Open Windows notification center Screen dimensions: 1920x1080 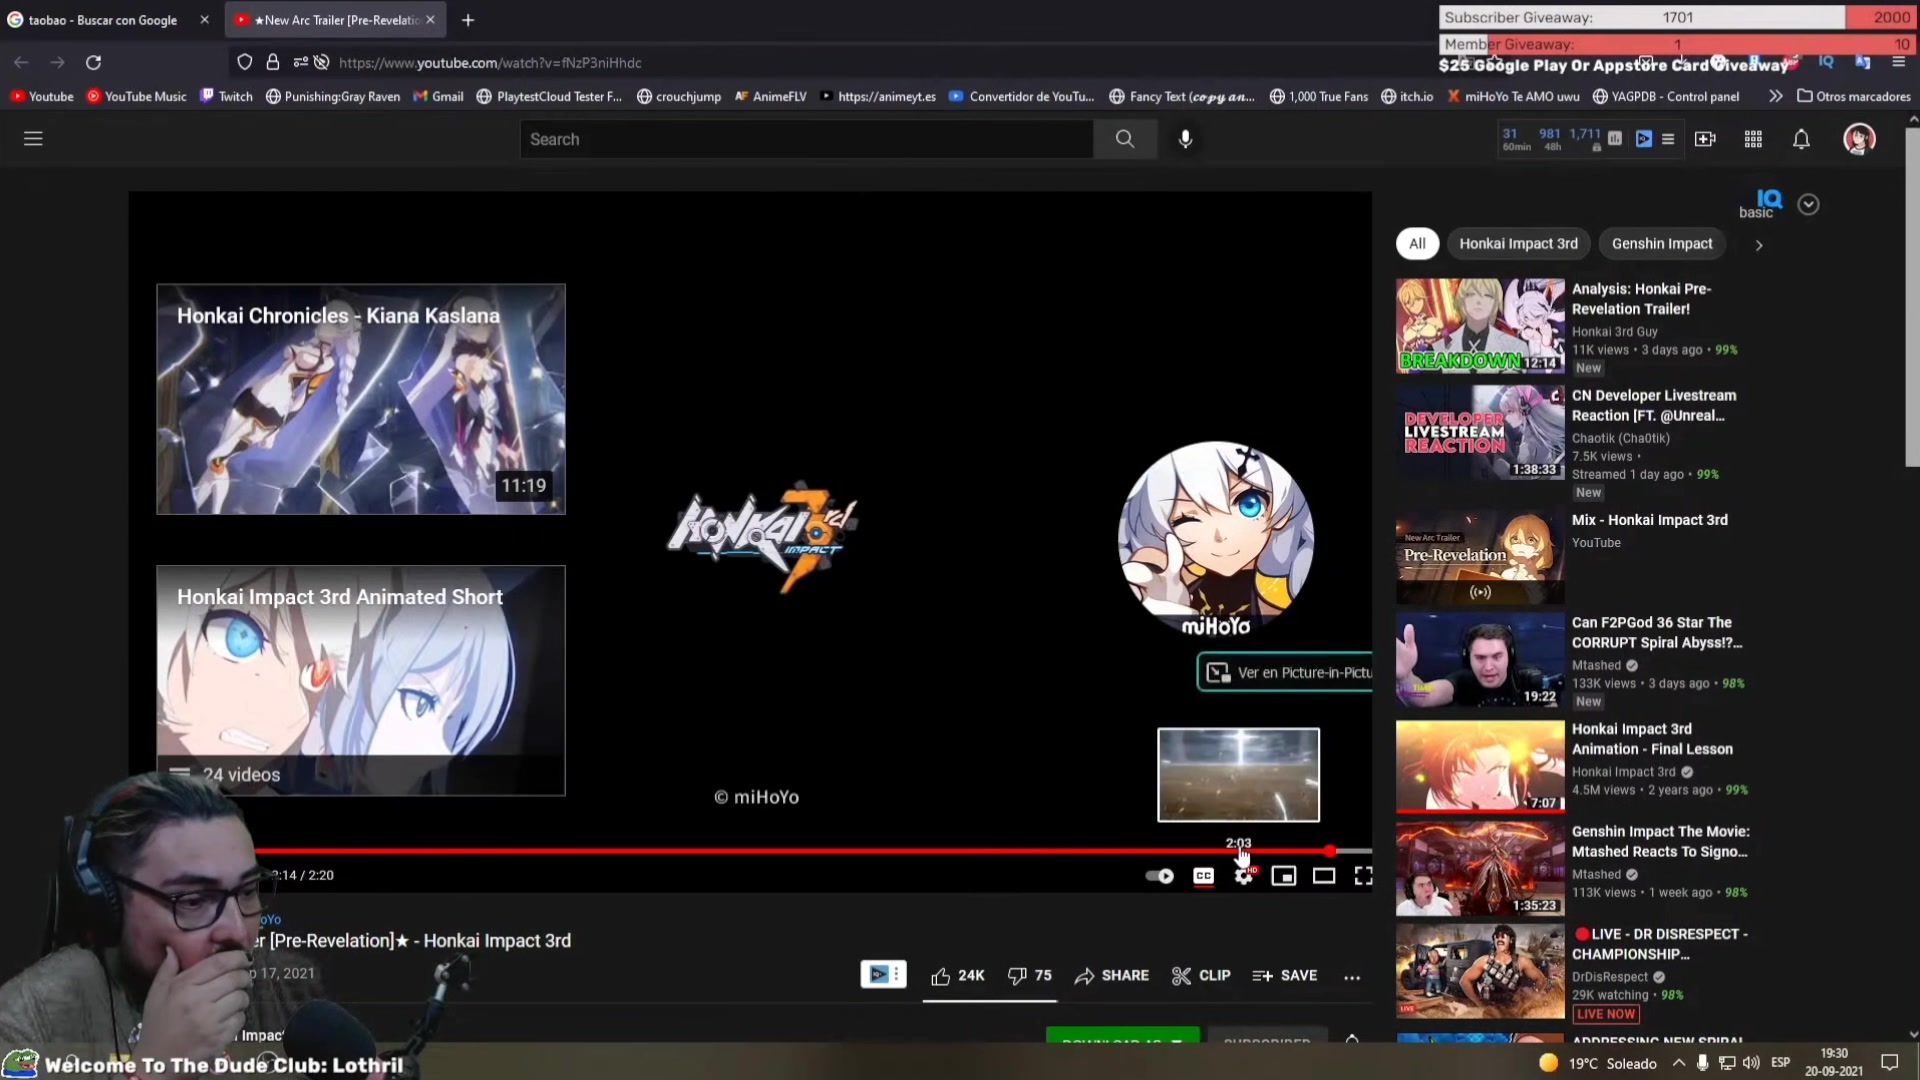coord(1890,1063)
